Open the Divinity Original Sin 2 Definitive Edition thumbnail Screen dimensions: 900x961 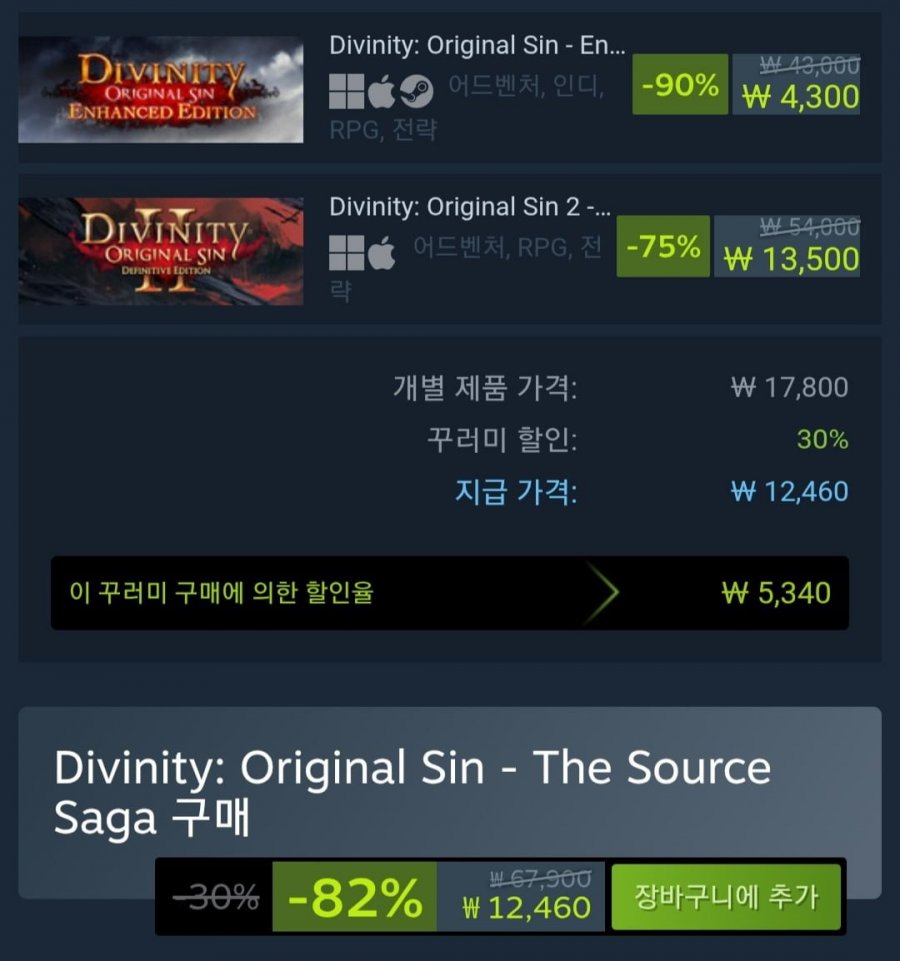pos(161,251)
